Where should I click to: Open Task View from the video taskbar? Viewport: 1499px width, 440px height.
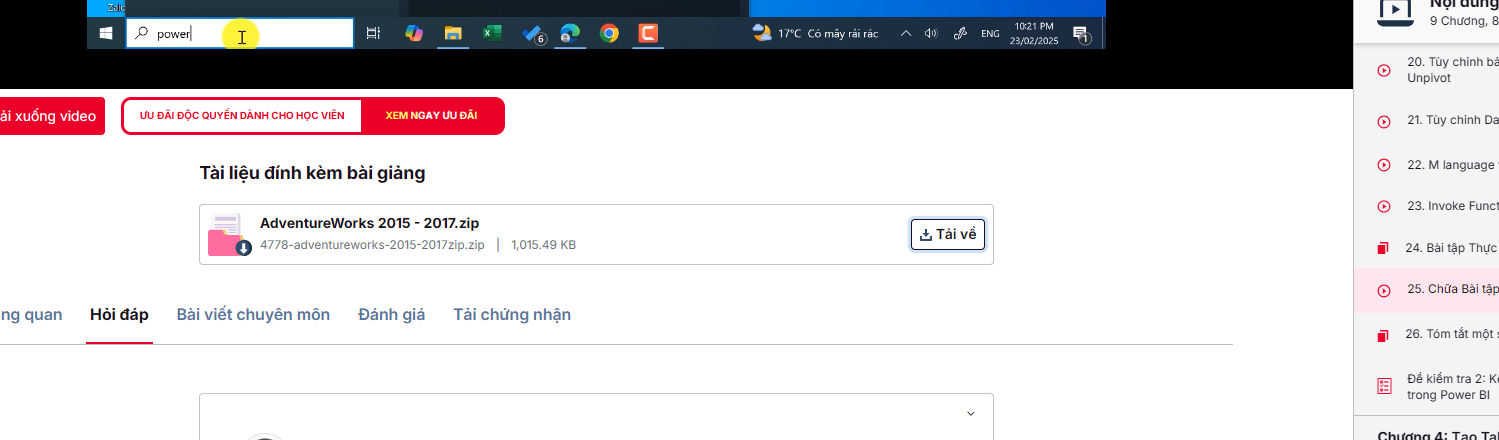373,34
